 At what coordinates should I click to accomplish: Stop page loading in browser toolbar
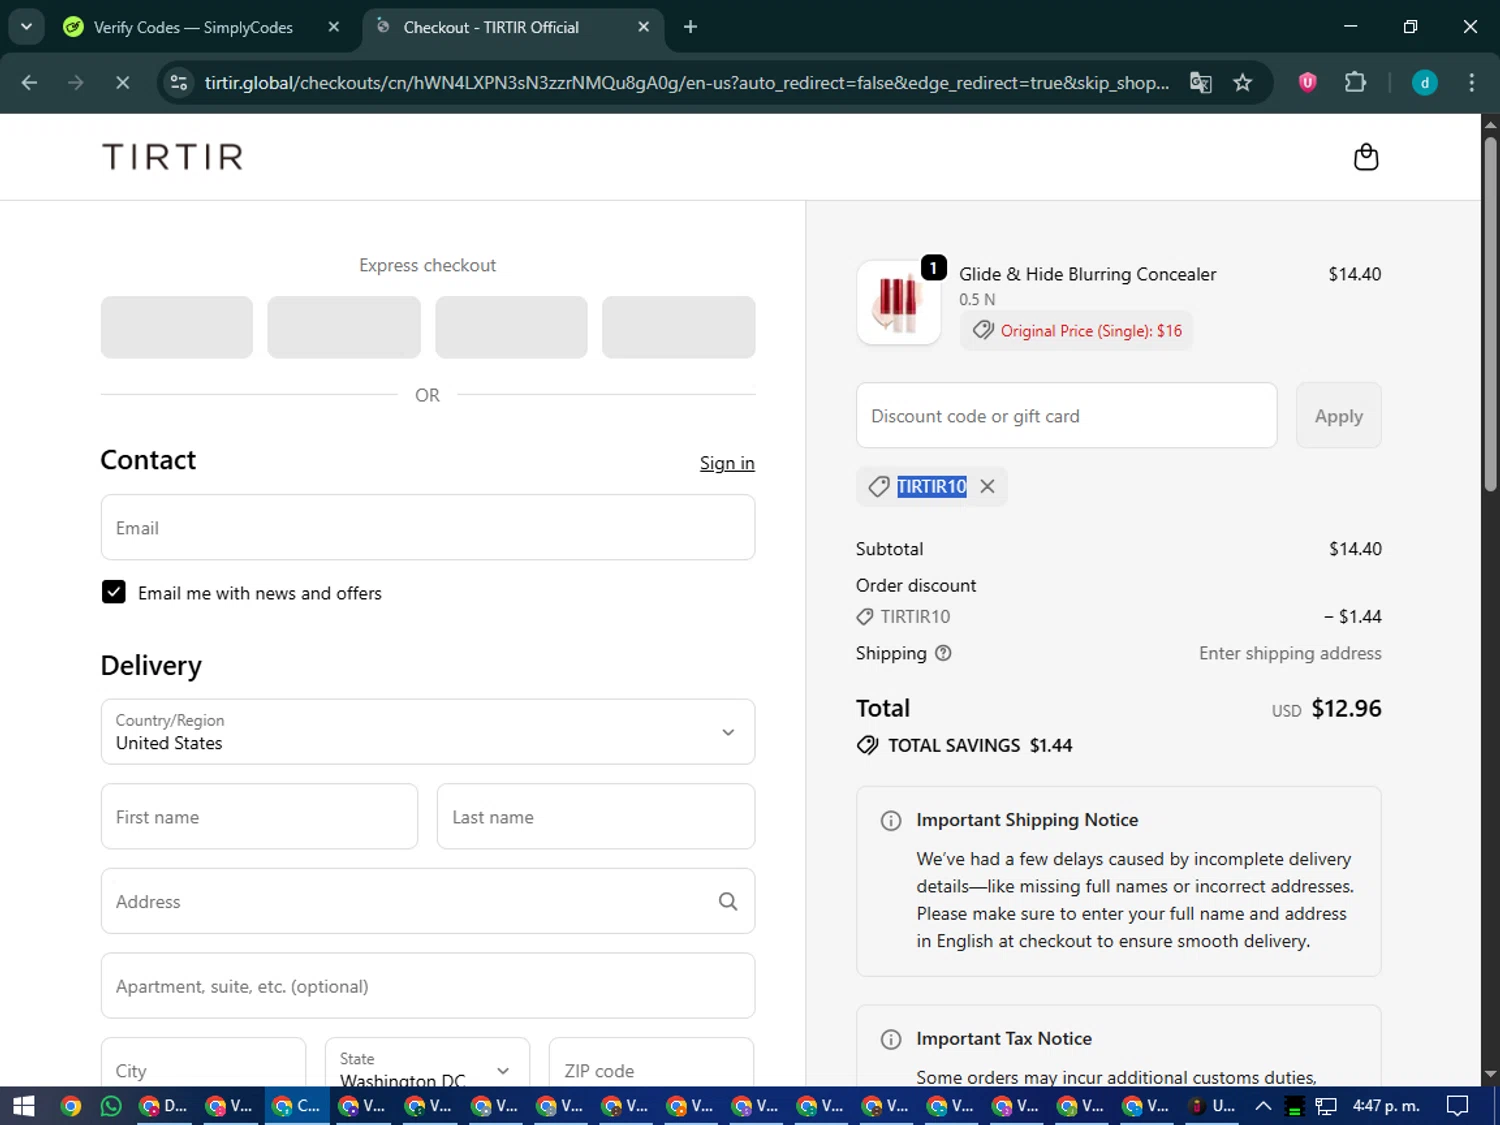122,82
